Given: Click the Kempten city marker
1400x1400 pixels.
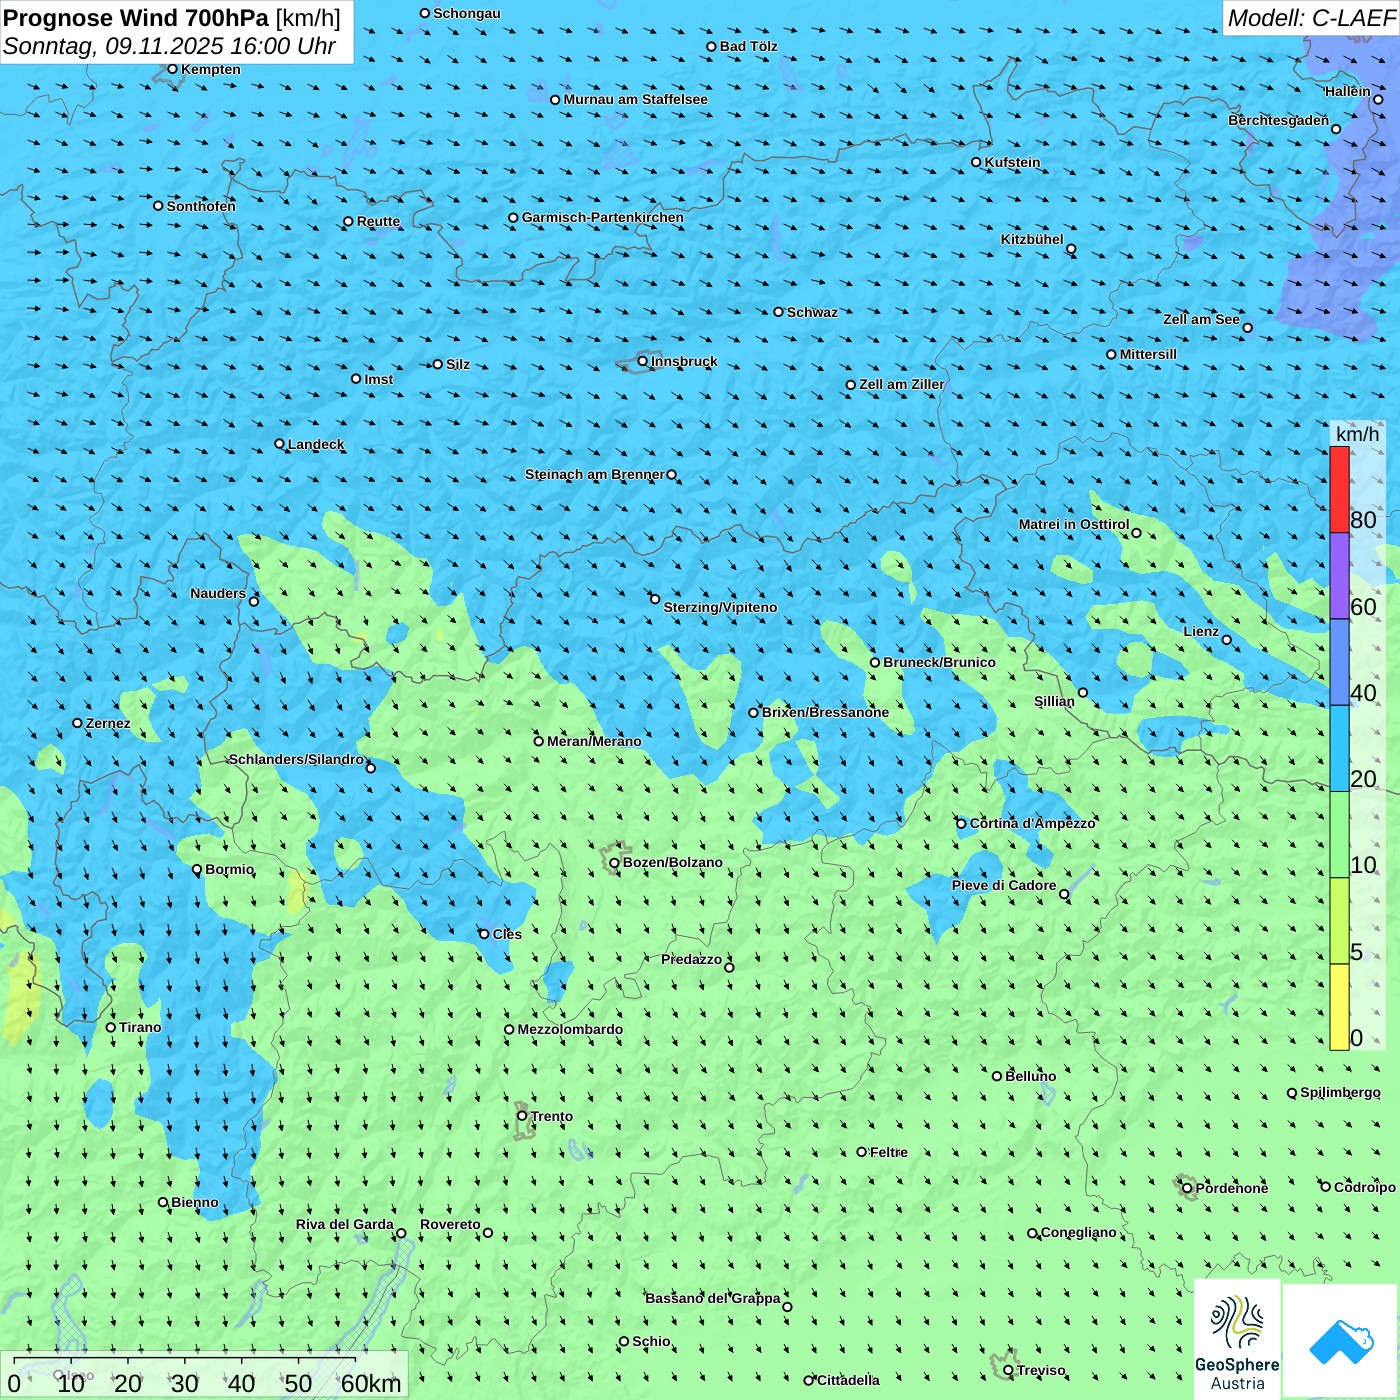Looking at the screenshot, I should click(x=172, y=69).
